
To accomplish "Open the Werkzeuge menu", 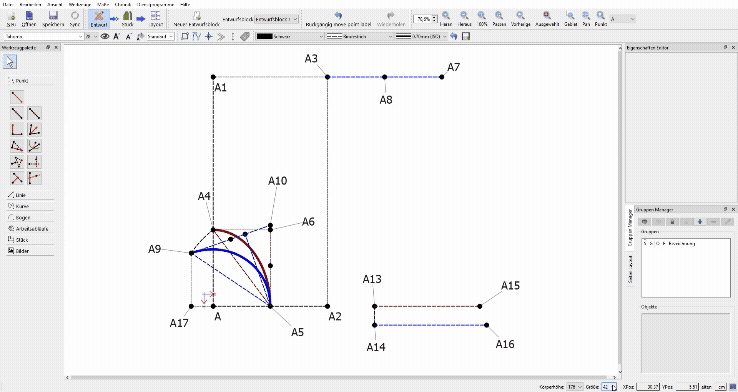I will [x=80, y=4].
